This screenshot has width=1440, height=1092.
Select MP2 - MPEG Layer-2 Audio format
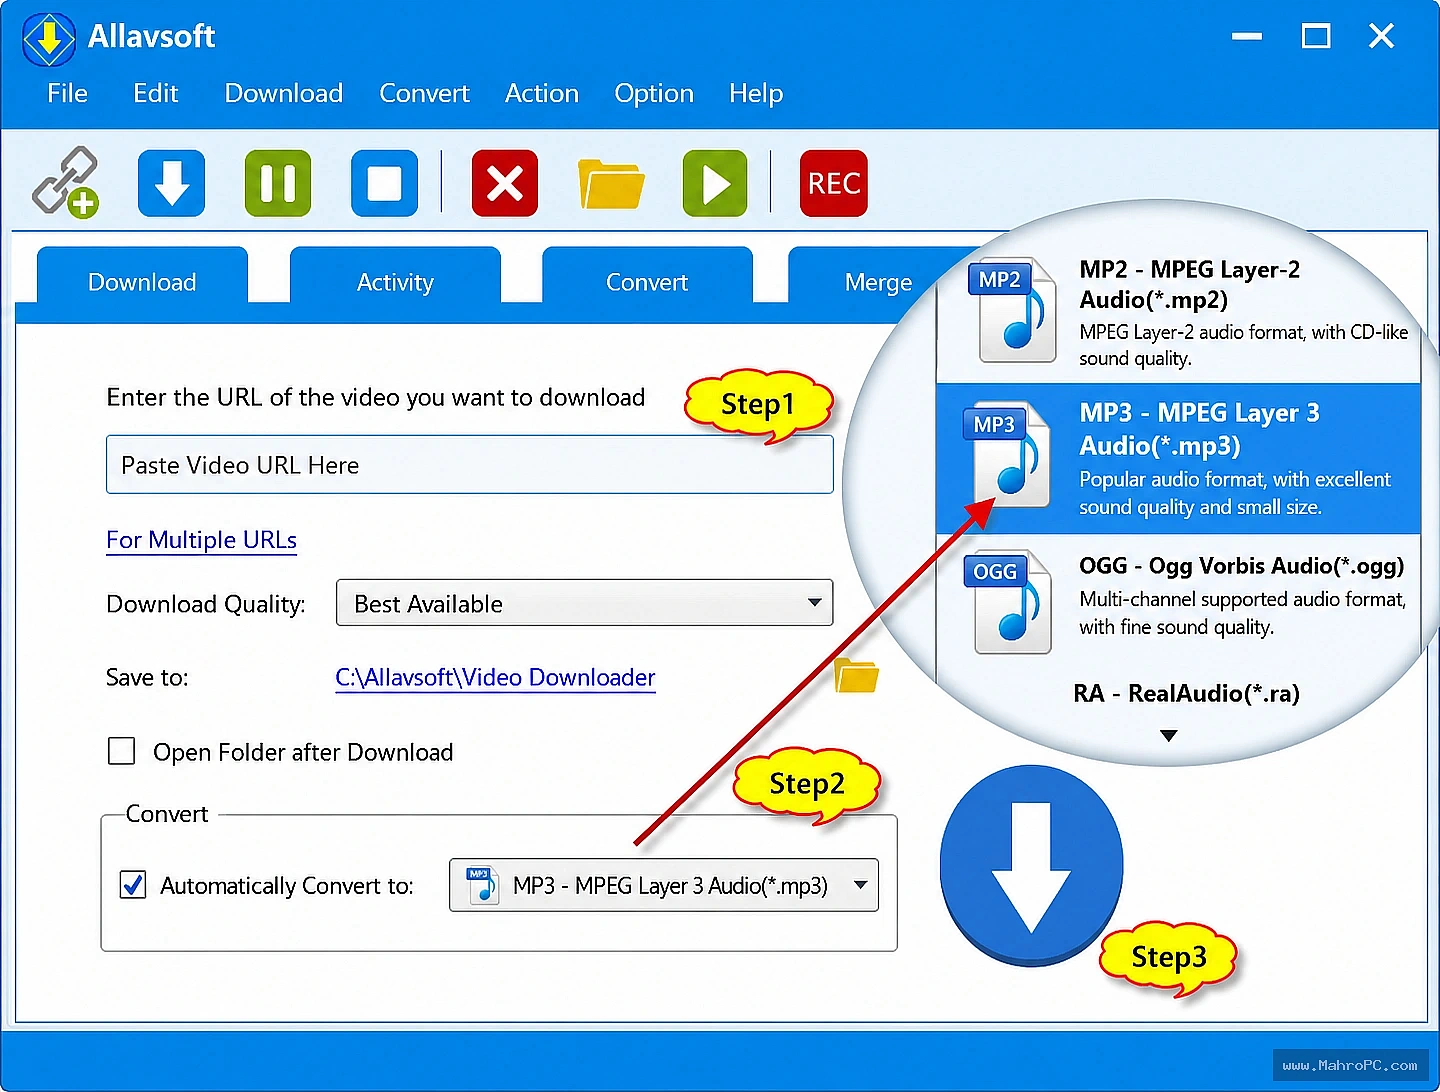[x=1180, y=312]
